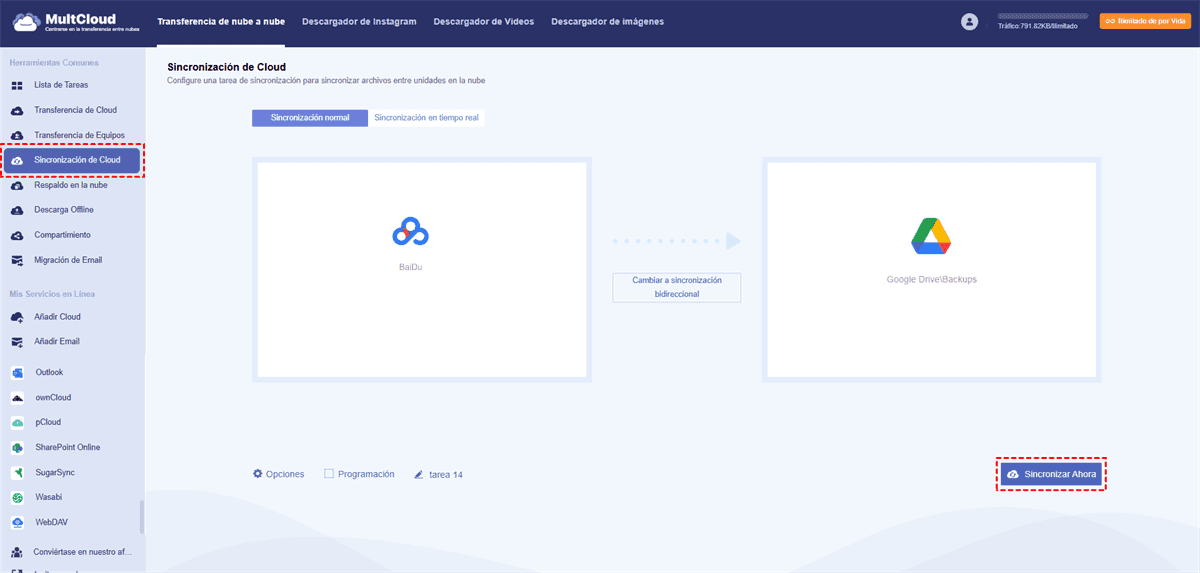Open the Lista de Tareas icon

point(17,85)
